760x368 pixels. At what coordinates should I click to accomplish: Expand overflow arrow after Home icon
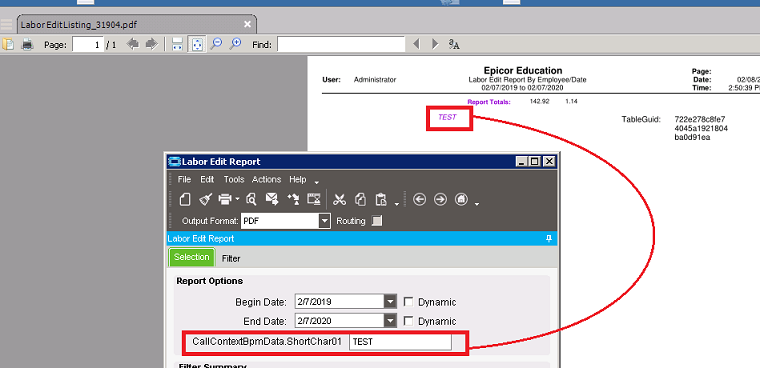[477, 204]
